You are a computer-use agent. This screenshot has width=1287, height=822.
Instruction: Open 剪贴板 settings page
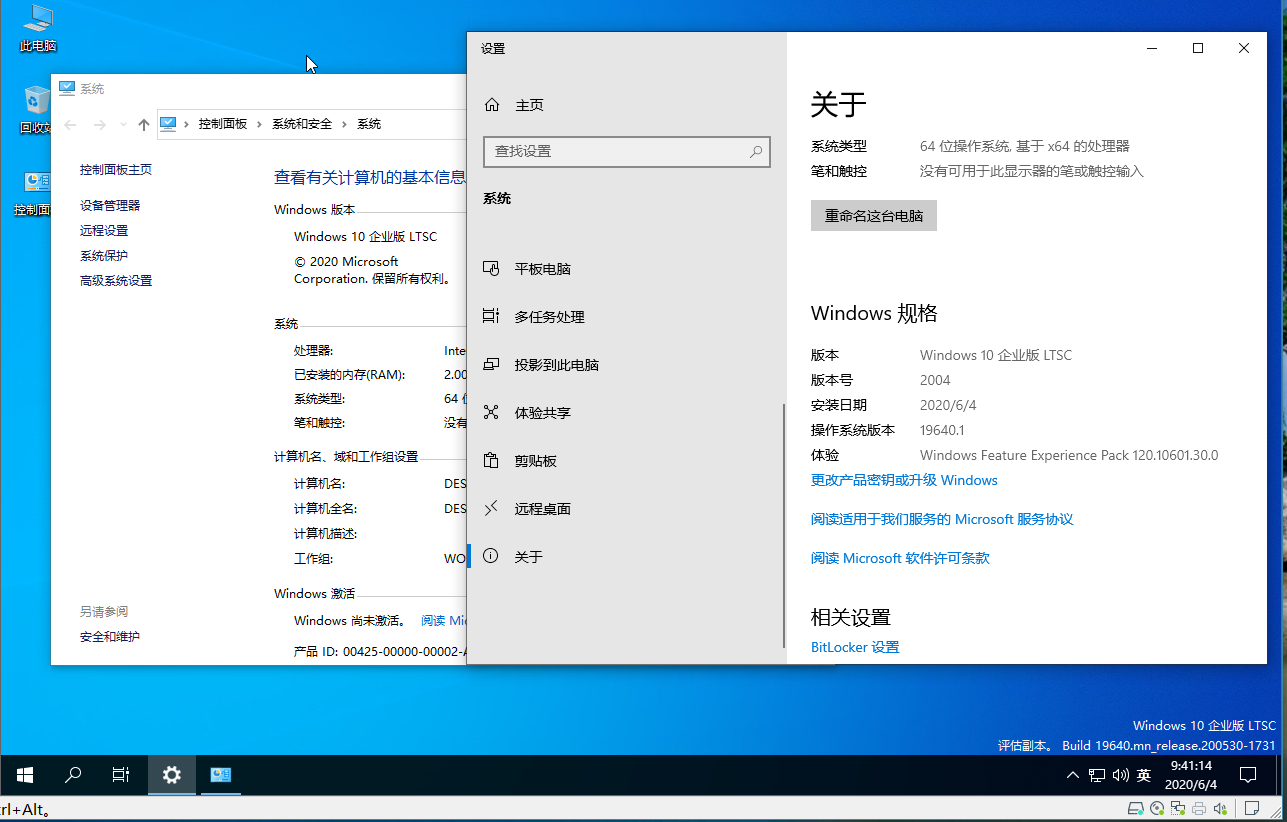click(625, 461)
